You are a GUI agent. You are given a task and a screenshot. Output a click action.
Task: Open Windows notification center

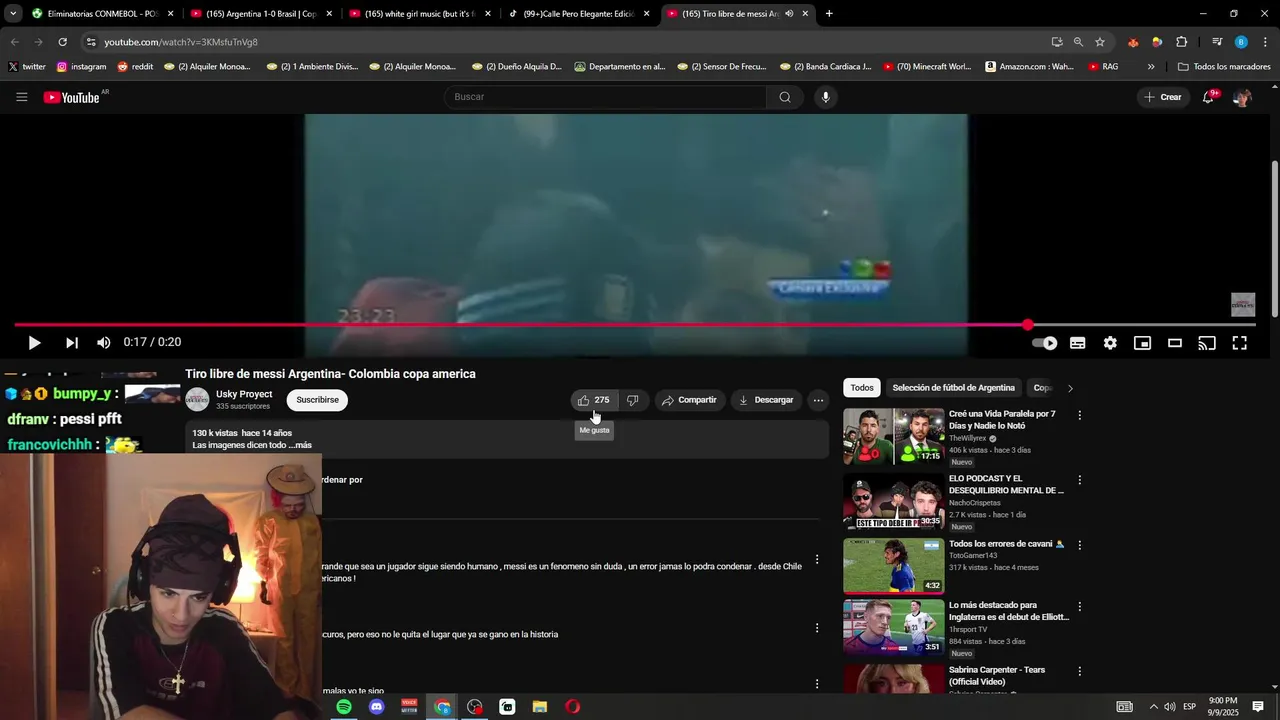click(x=1258, y=707)
